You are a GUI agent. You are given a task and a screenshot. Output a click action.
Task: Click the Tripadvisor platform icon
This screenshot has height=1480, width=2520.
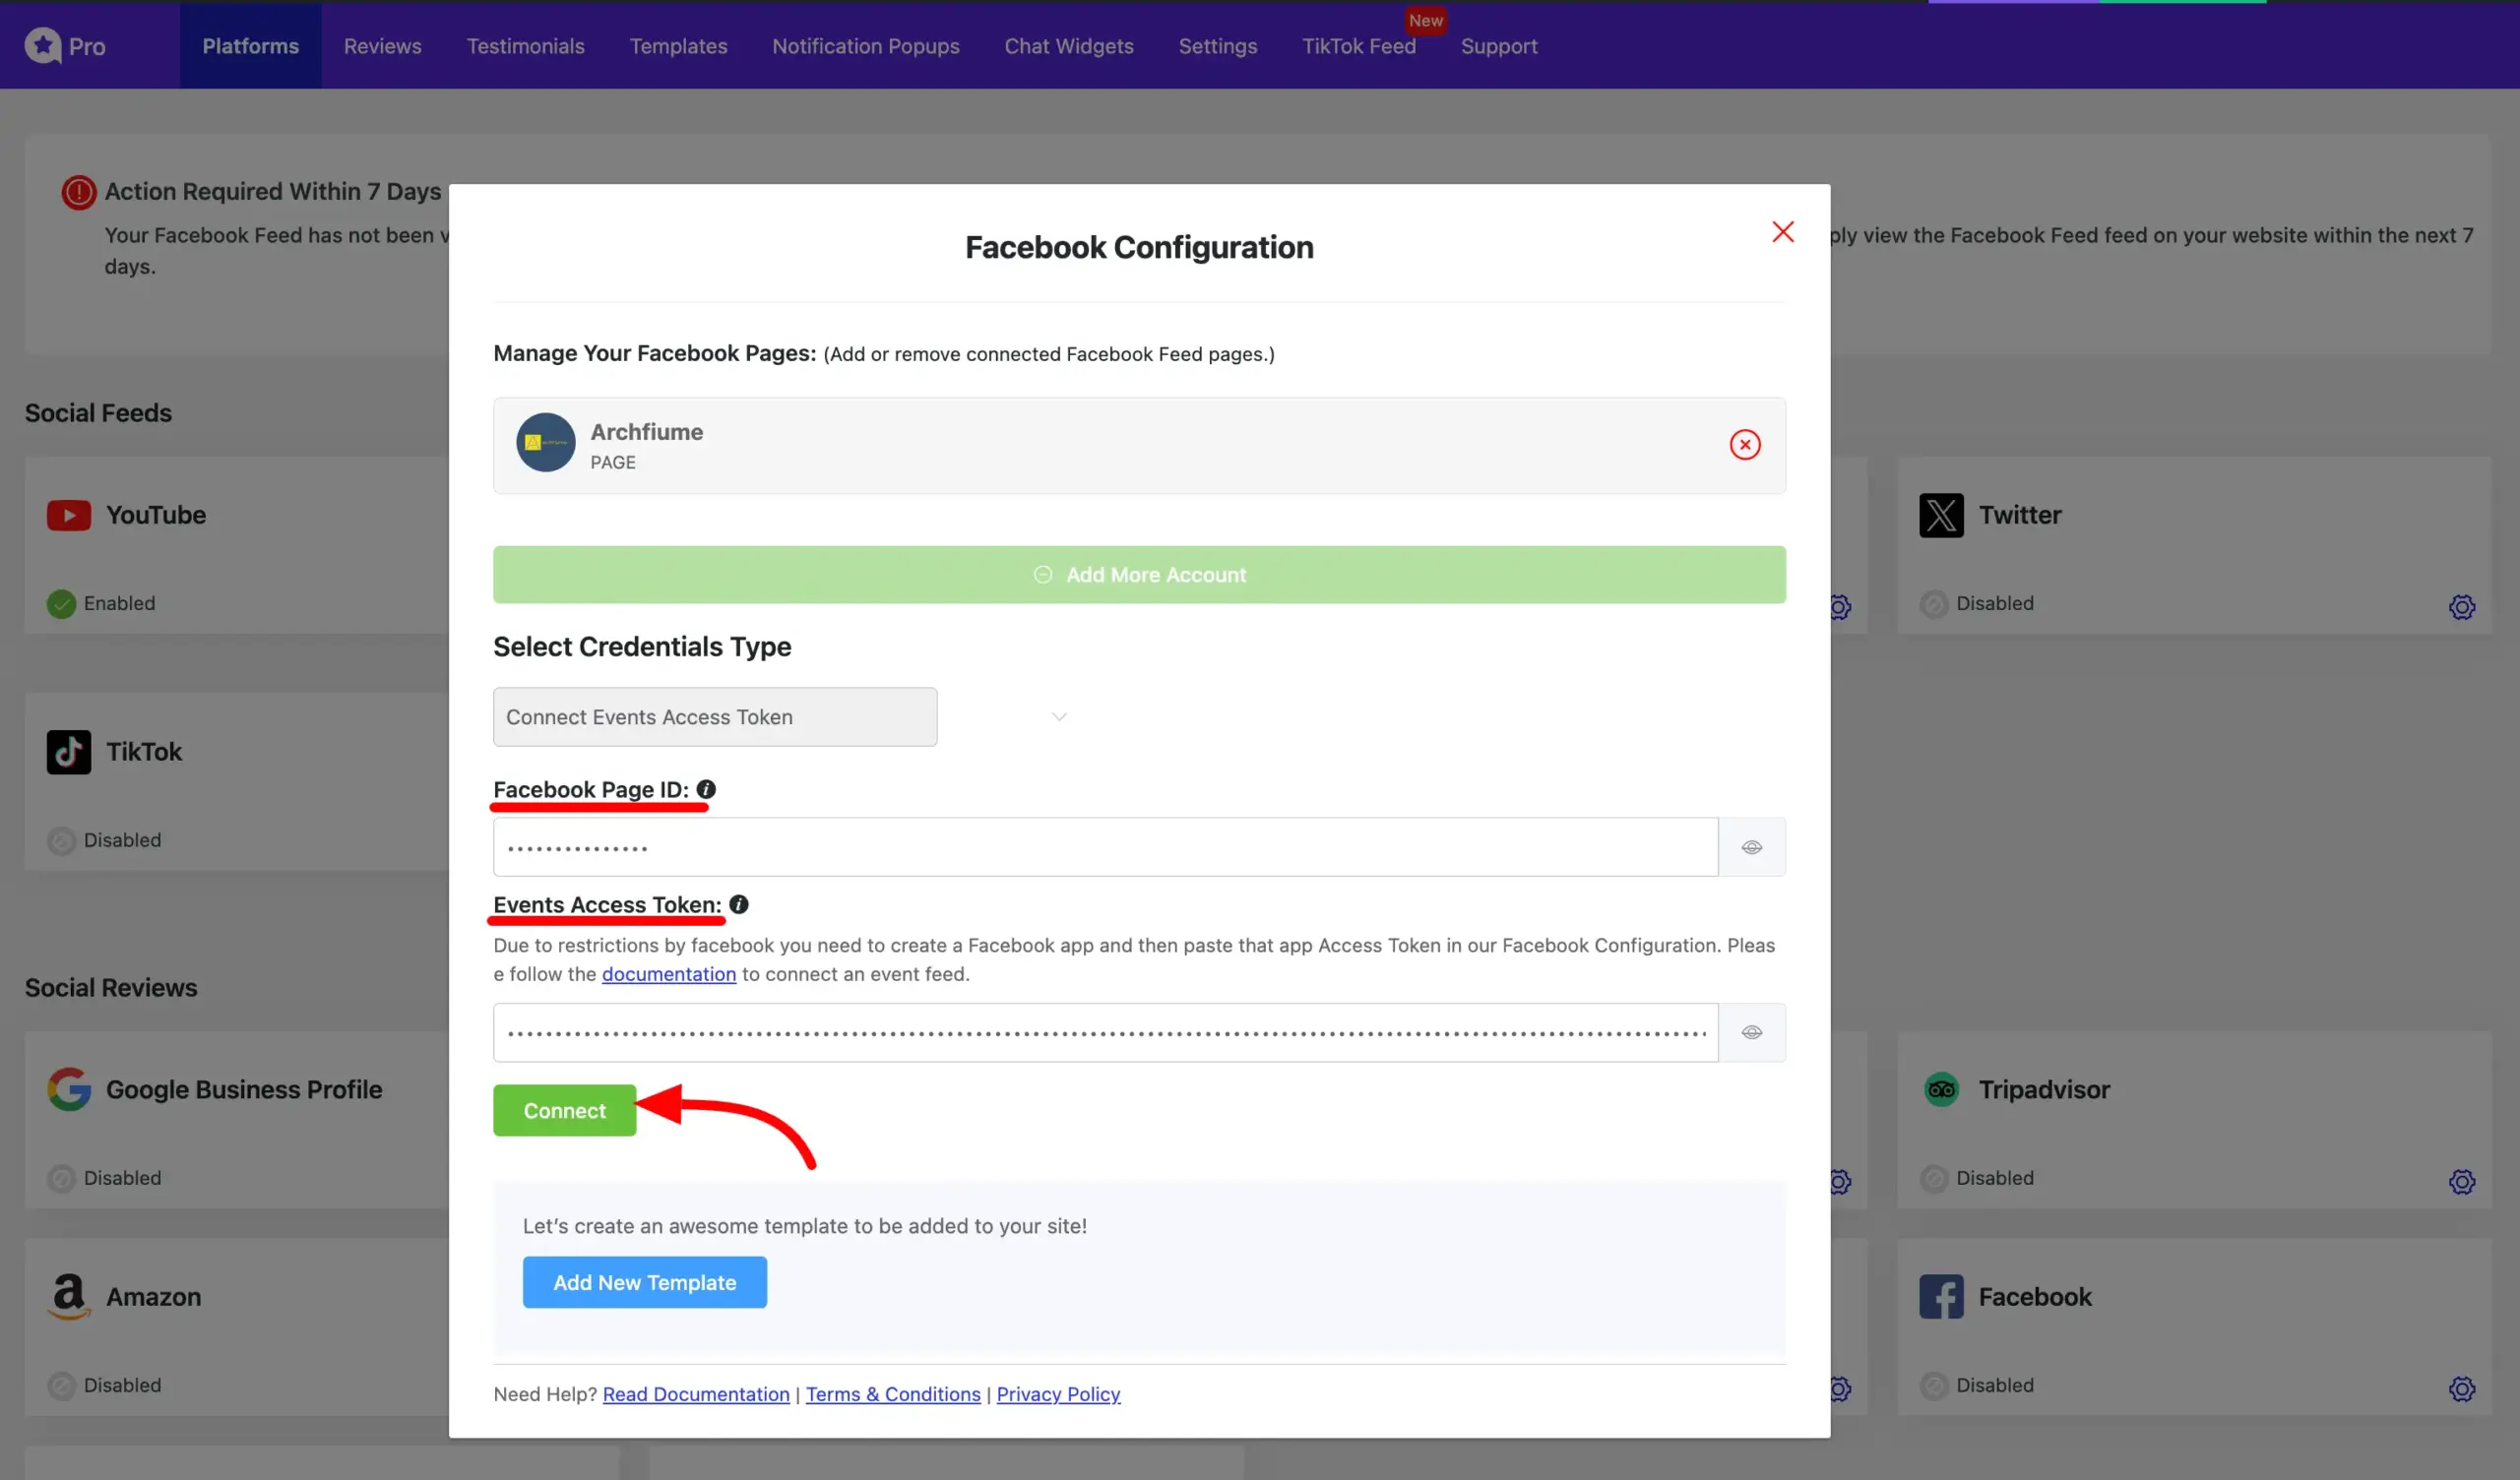tap(1940, 1088)
